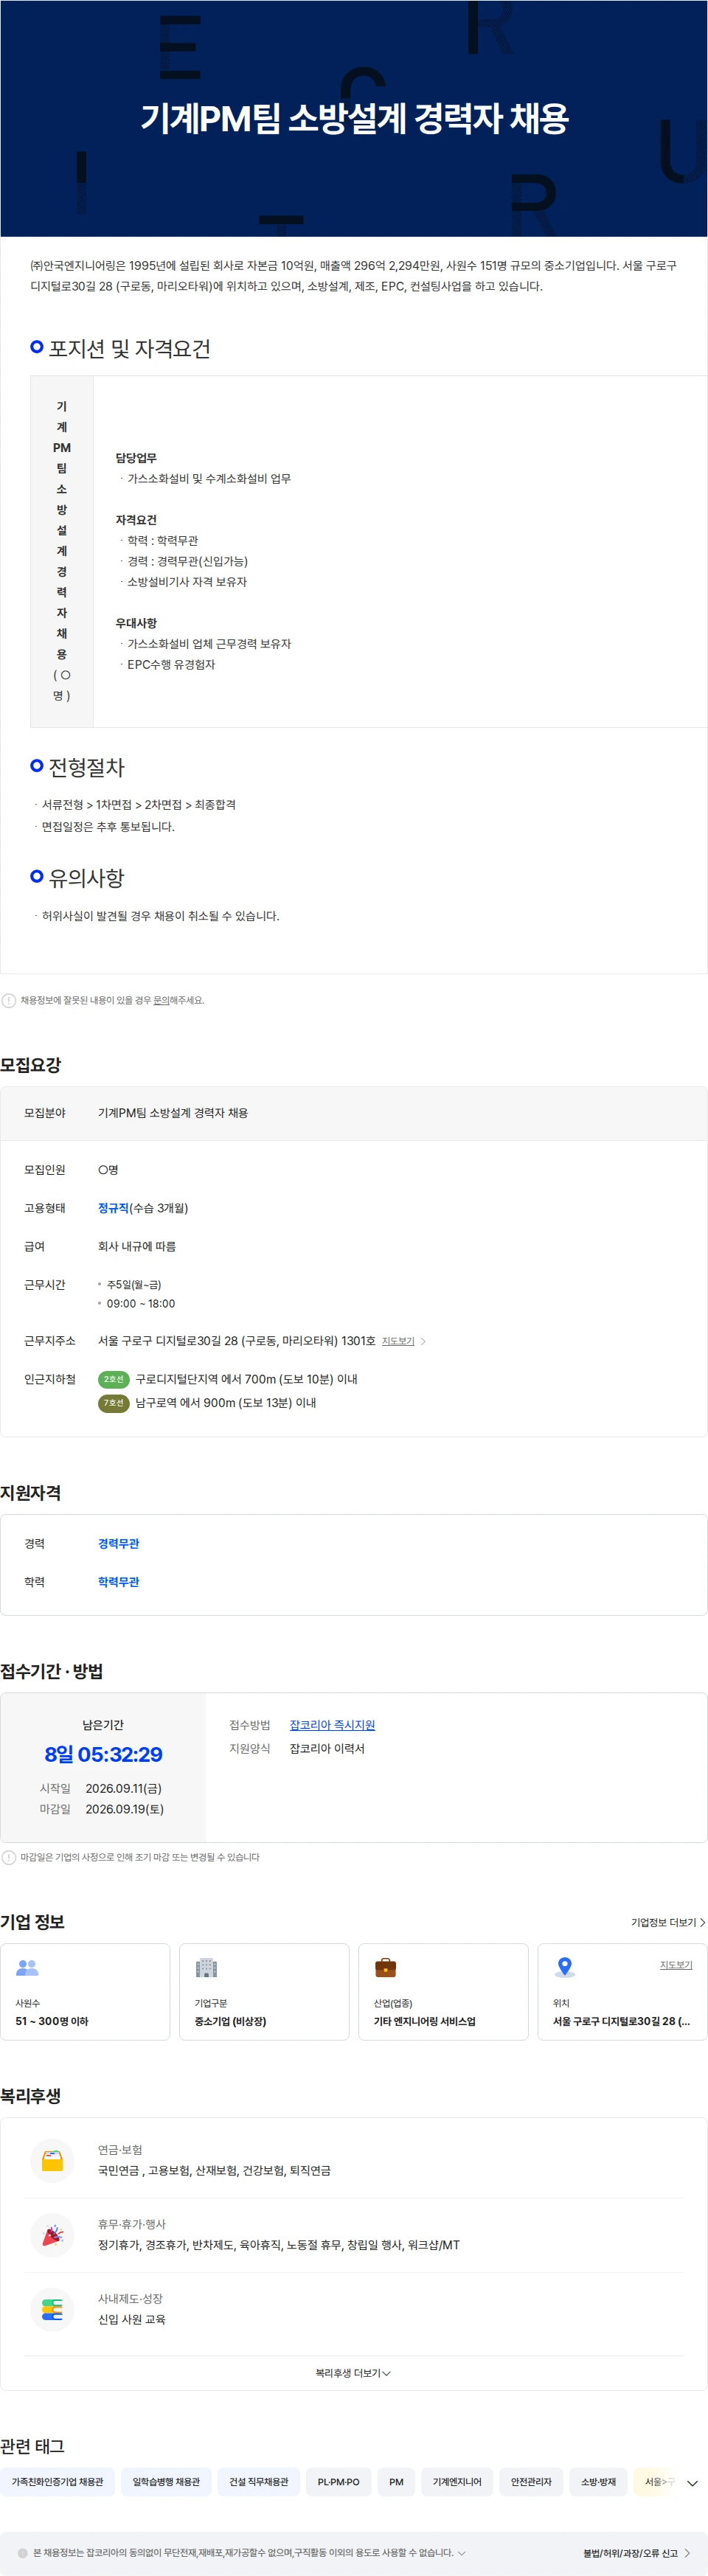Select the 가족친화인증기업 채용관 tag
This screenshot has width=708, height=2576.
pos(57,2482)
